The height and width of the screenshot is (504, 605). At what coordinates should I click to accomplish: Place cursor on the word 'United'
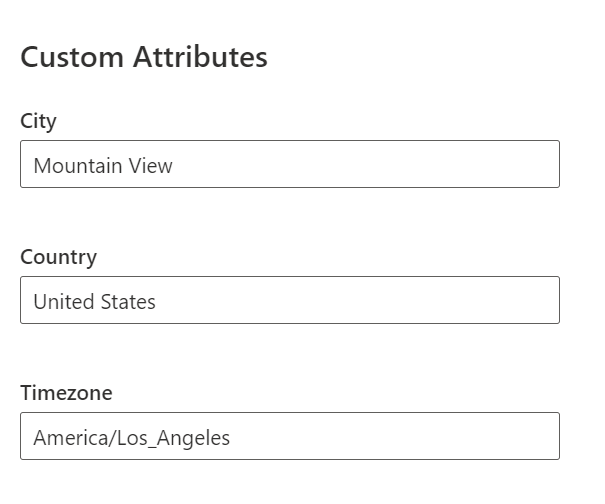(x=58, y=302)
